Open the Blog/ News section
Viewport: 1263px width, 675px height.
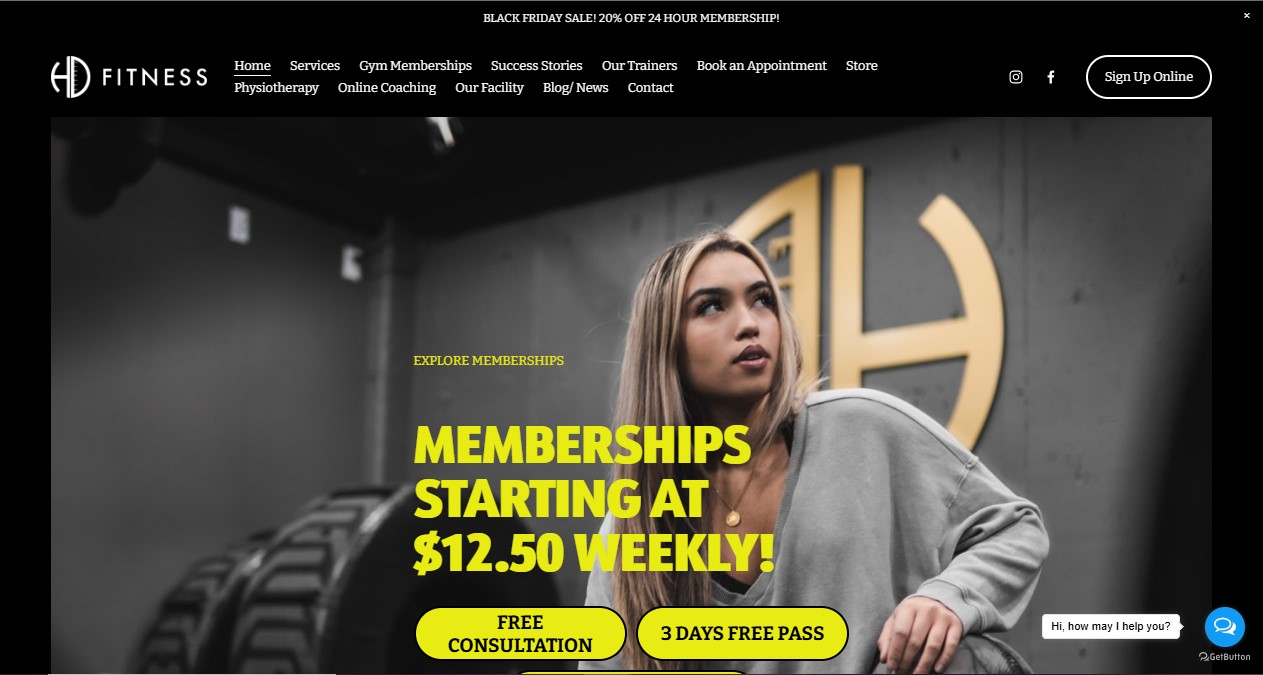[x=576, y=88]
